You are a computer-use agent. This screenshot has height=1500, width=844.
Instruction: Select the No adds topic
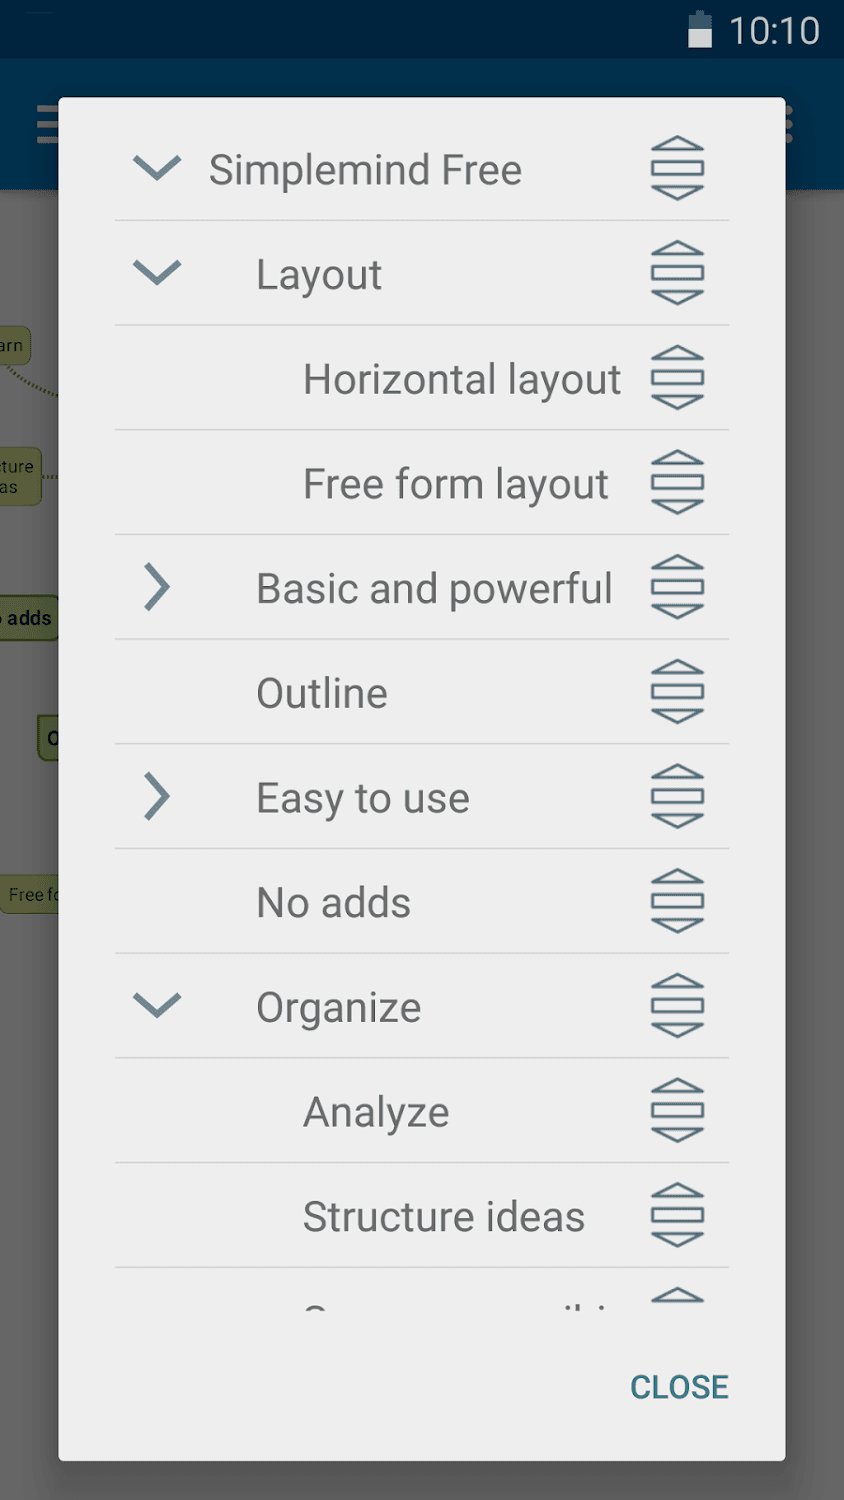pos(334,903)
